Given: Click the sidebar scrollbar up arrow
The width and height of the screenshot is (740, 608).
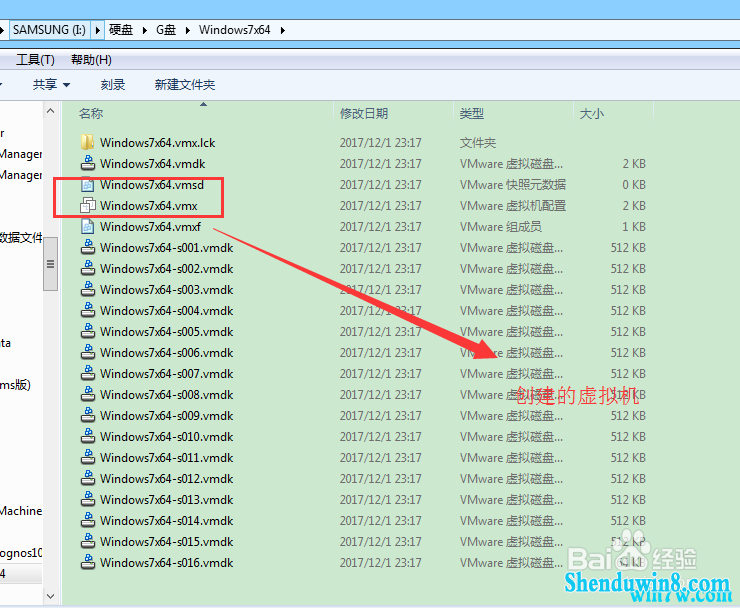Looking at the screenshot, I should point(50,111).
